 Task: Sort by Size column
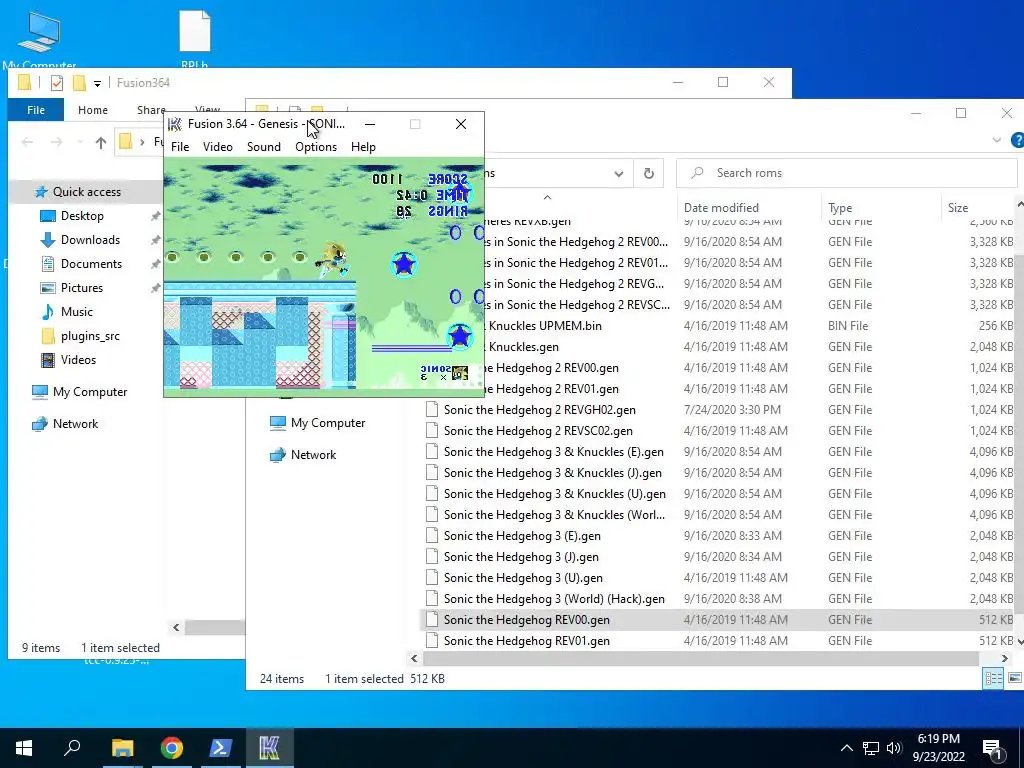point(958,208)
